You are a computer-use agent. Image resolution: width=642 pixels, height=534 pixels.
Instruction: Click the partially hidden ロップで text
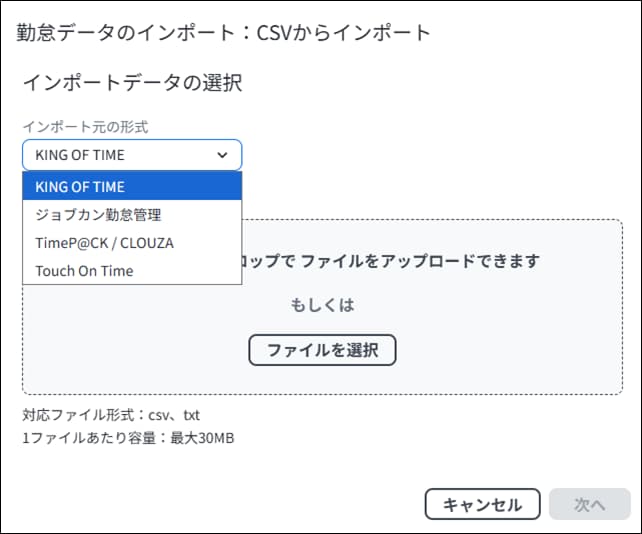pyautogui.click(x=268, y=261)
